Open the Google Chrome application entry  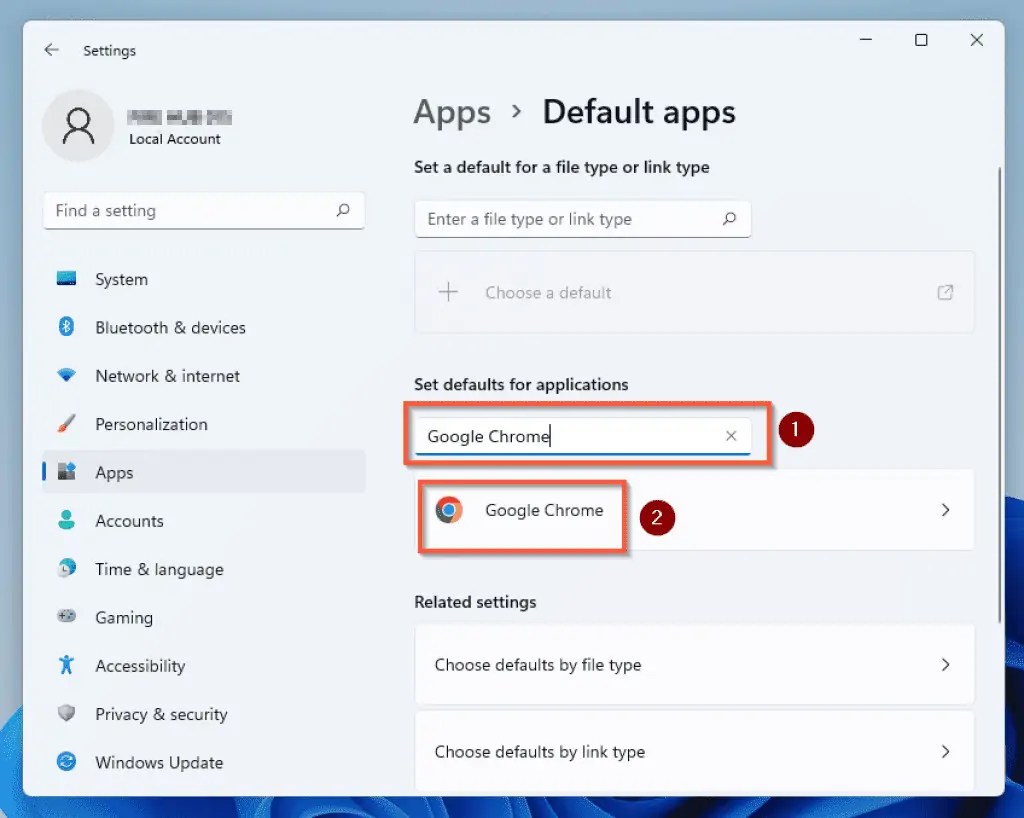coord(694,510)
